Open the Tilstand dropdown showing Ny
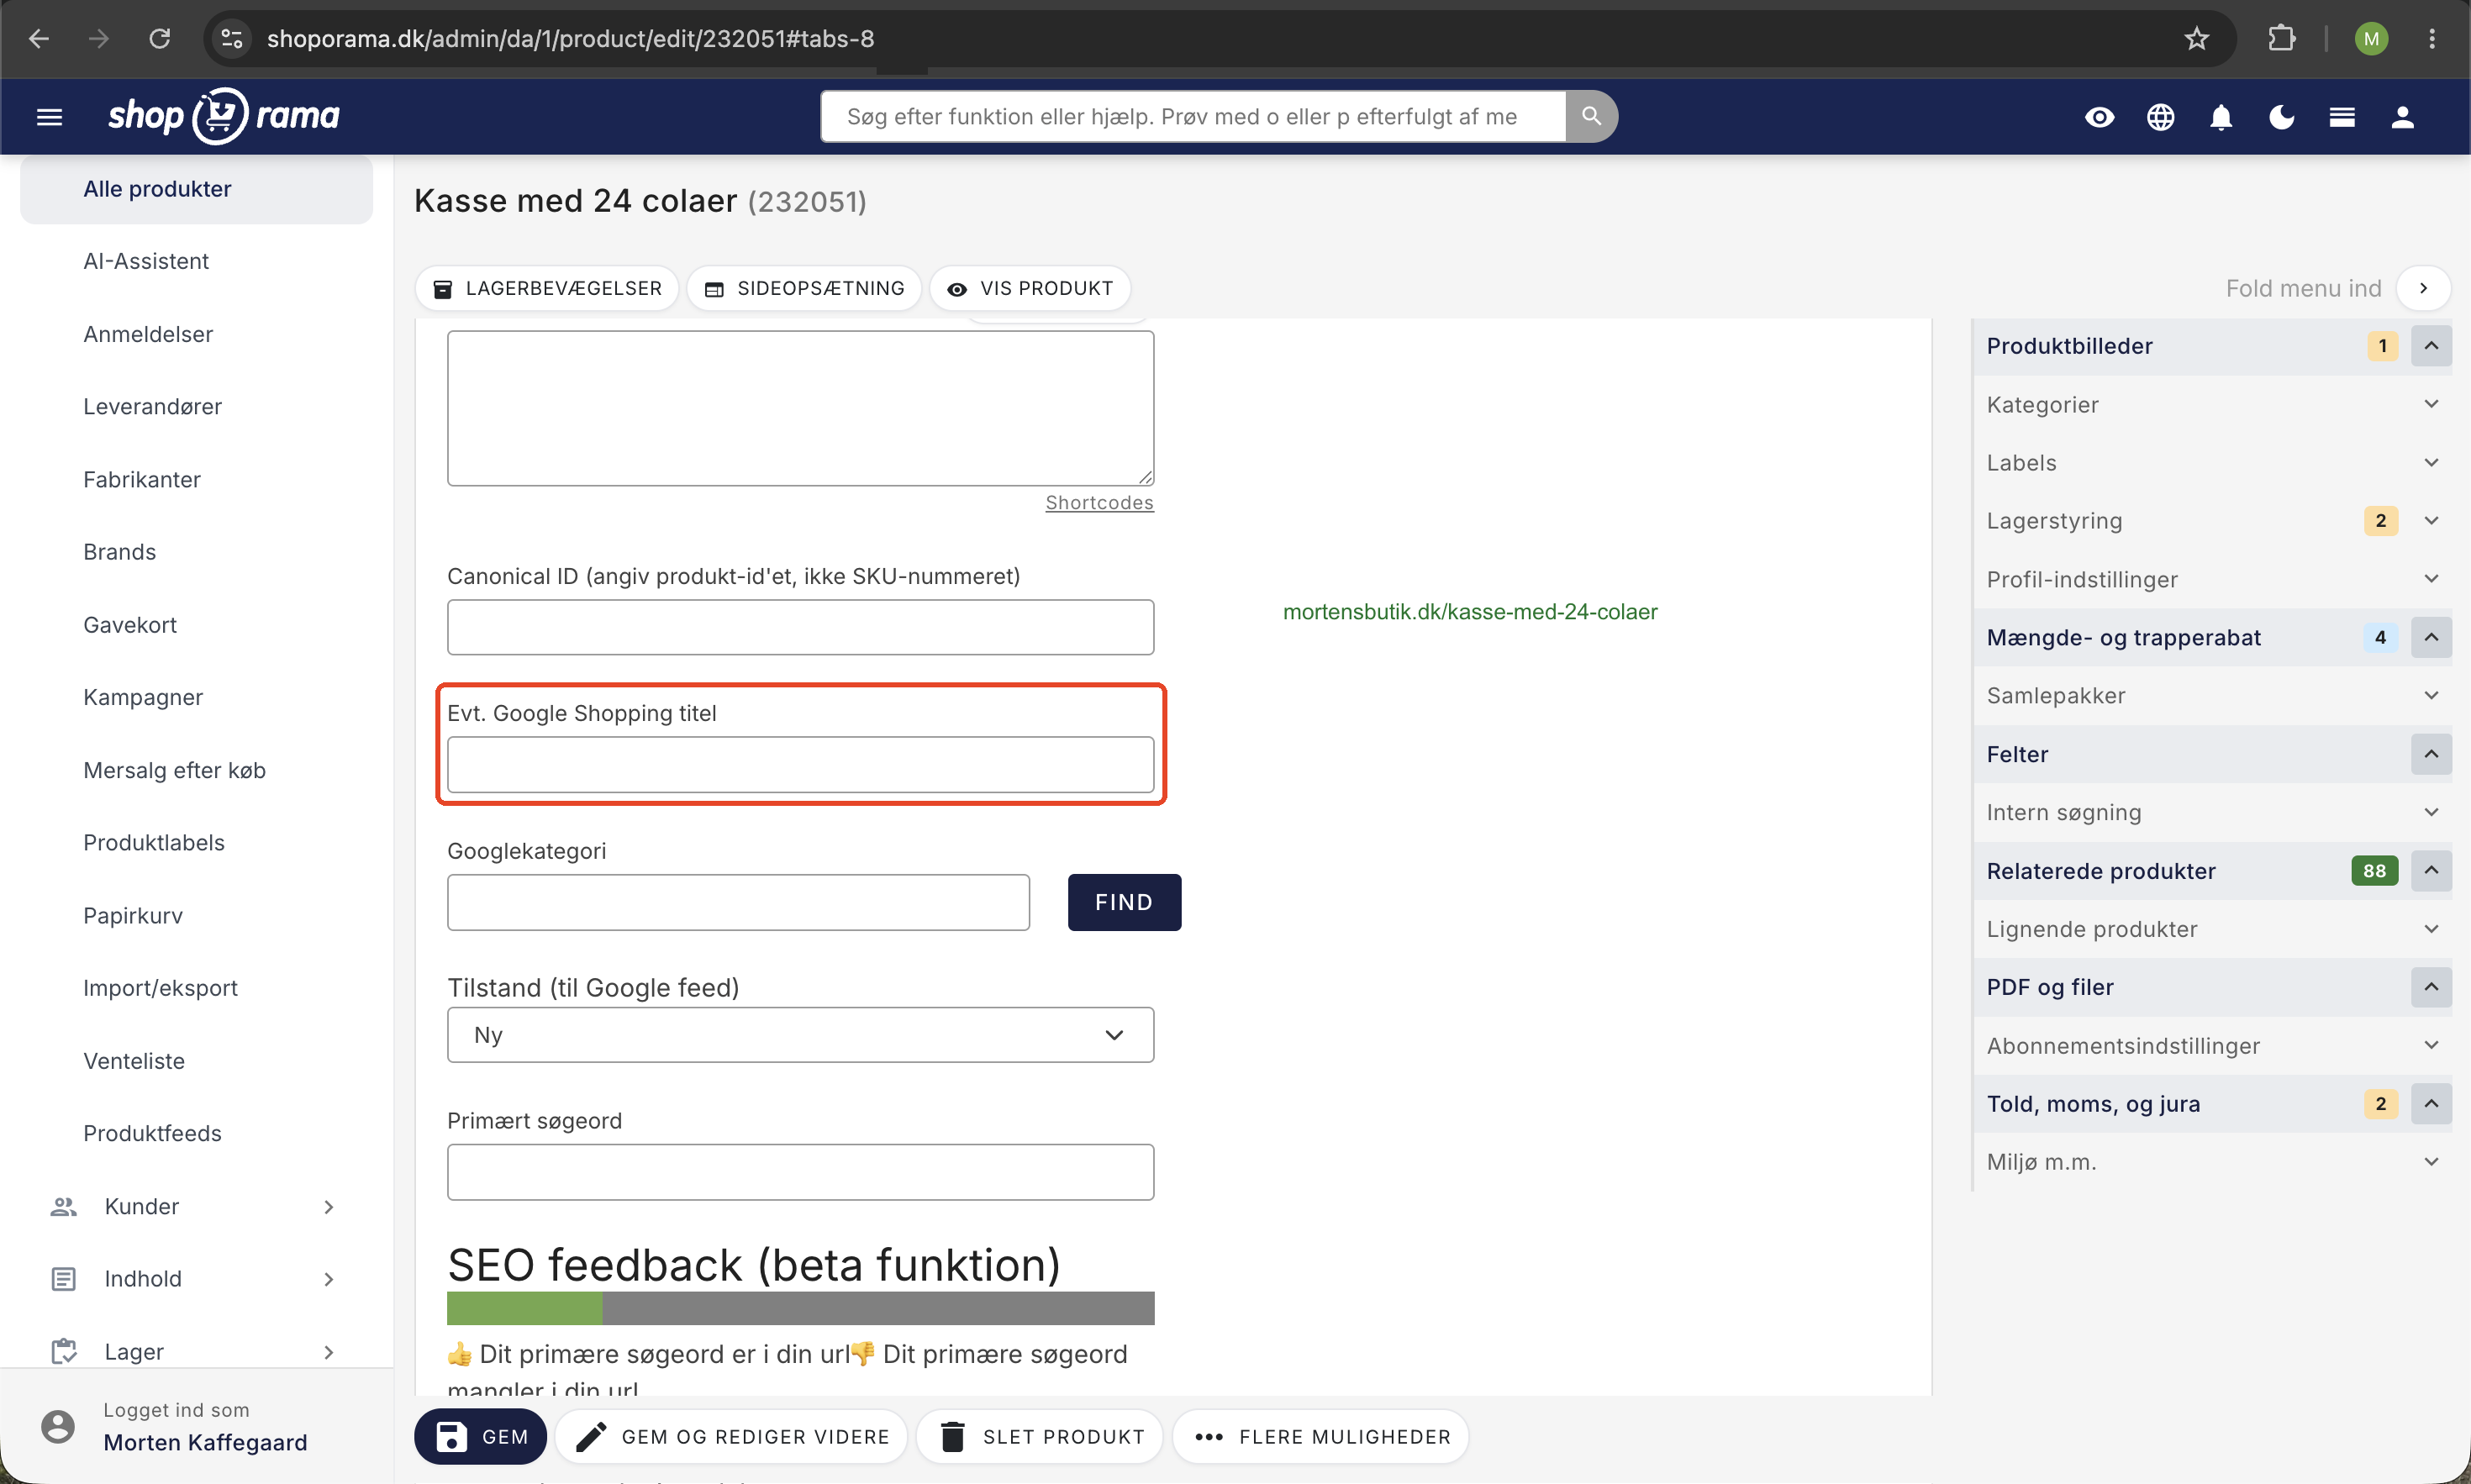The width and height of the screenshot is (2471, 1484). (x=800, y=1034)
